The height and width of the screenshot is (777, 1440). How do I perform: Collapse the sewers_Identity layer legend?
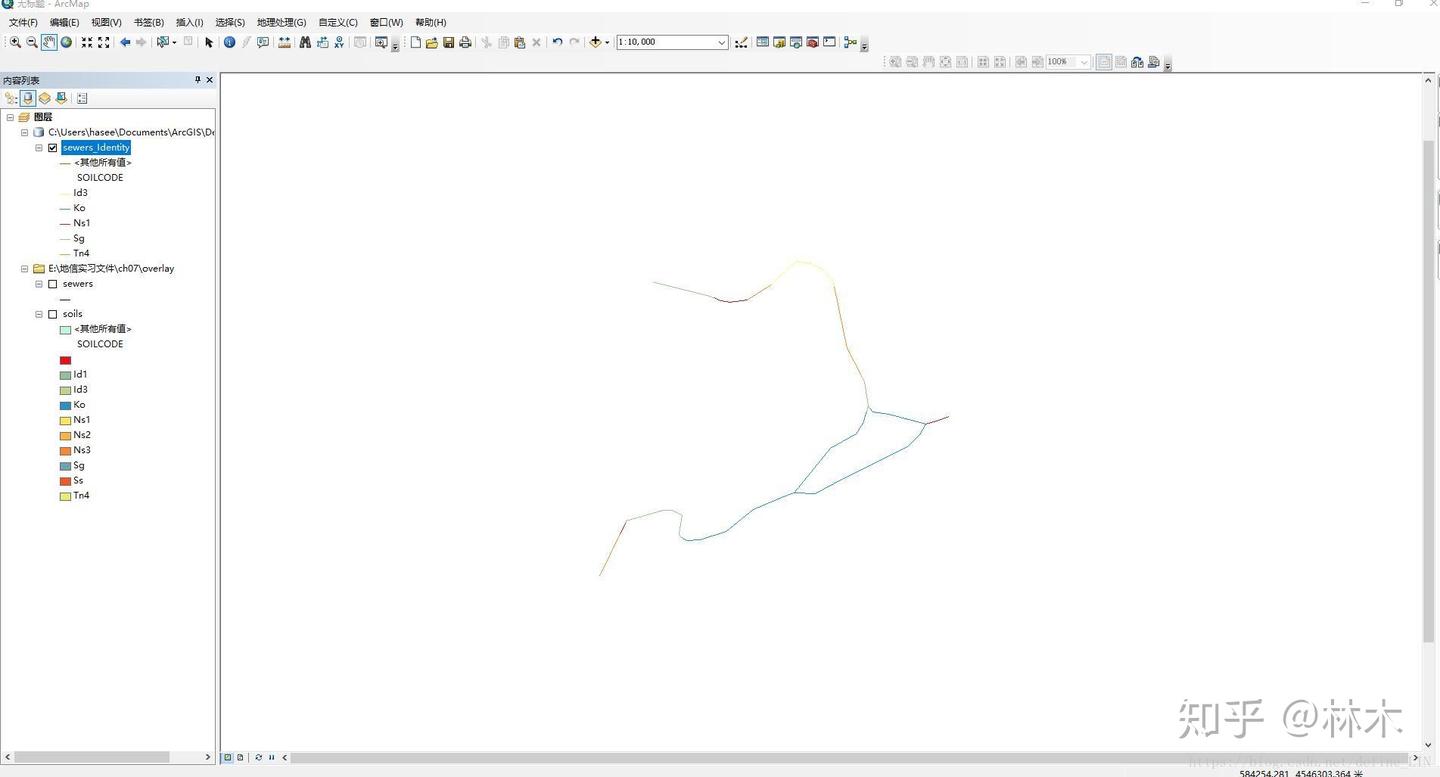[x=39, y=148]
